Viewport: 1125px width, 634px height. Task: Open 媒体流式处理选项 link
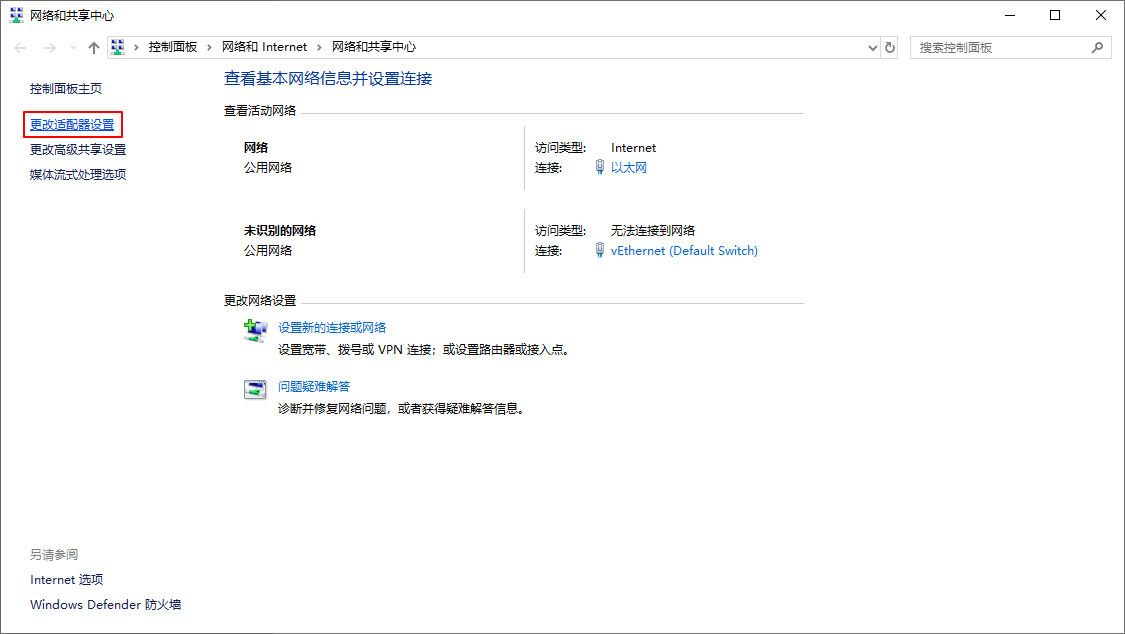[x=78, y=175]
